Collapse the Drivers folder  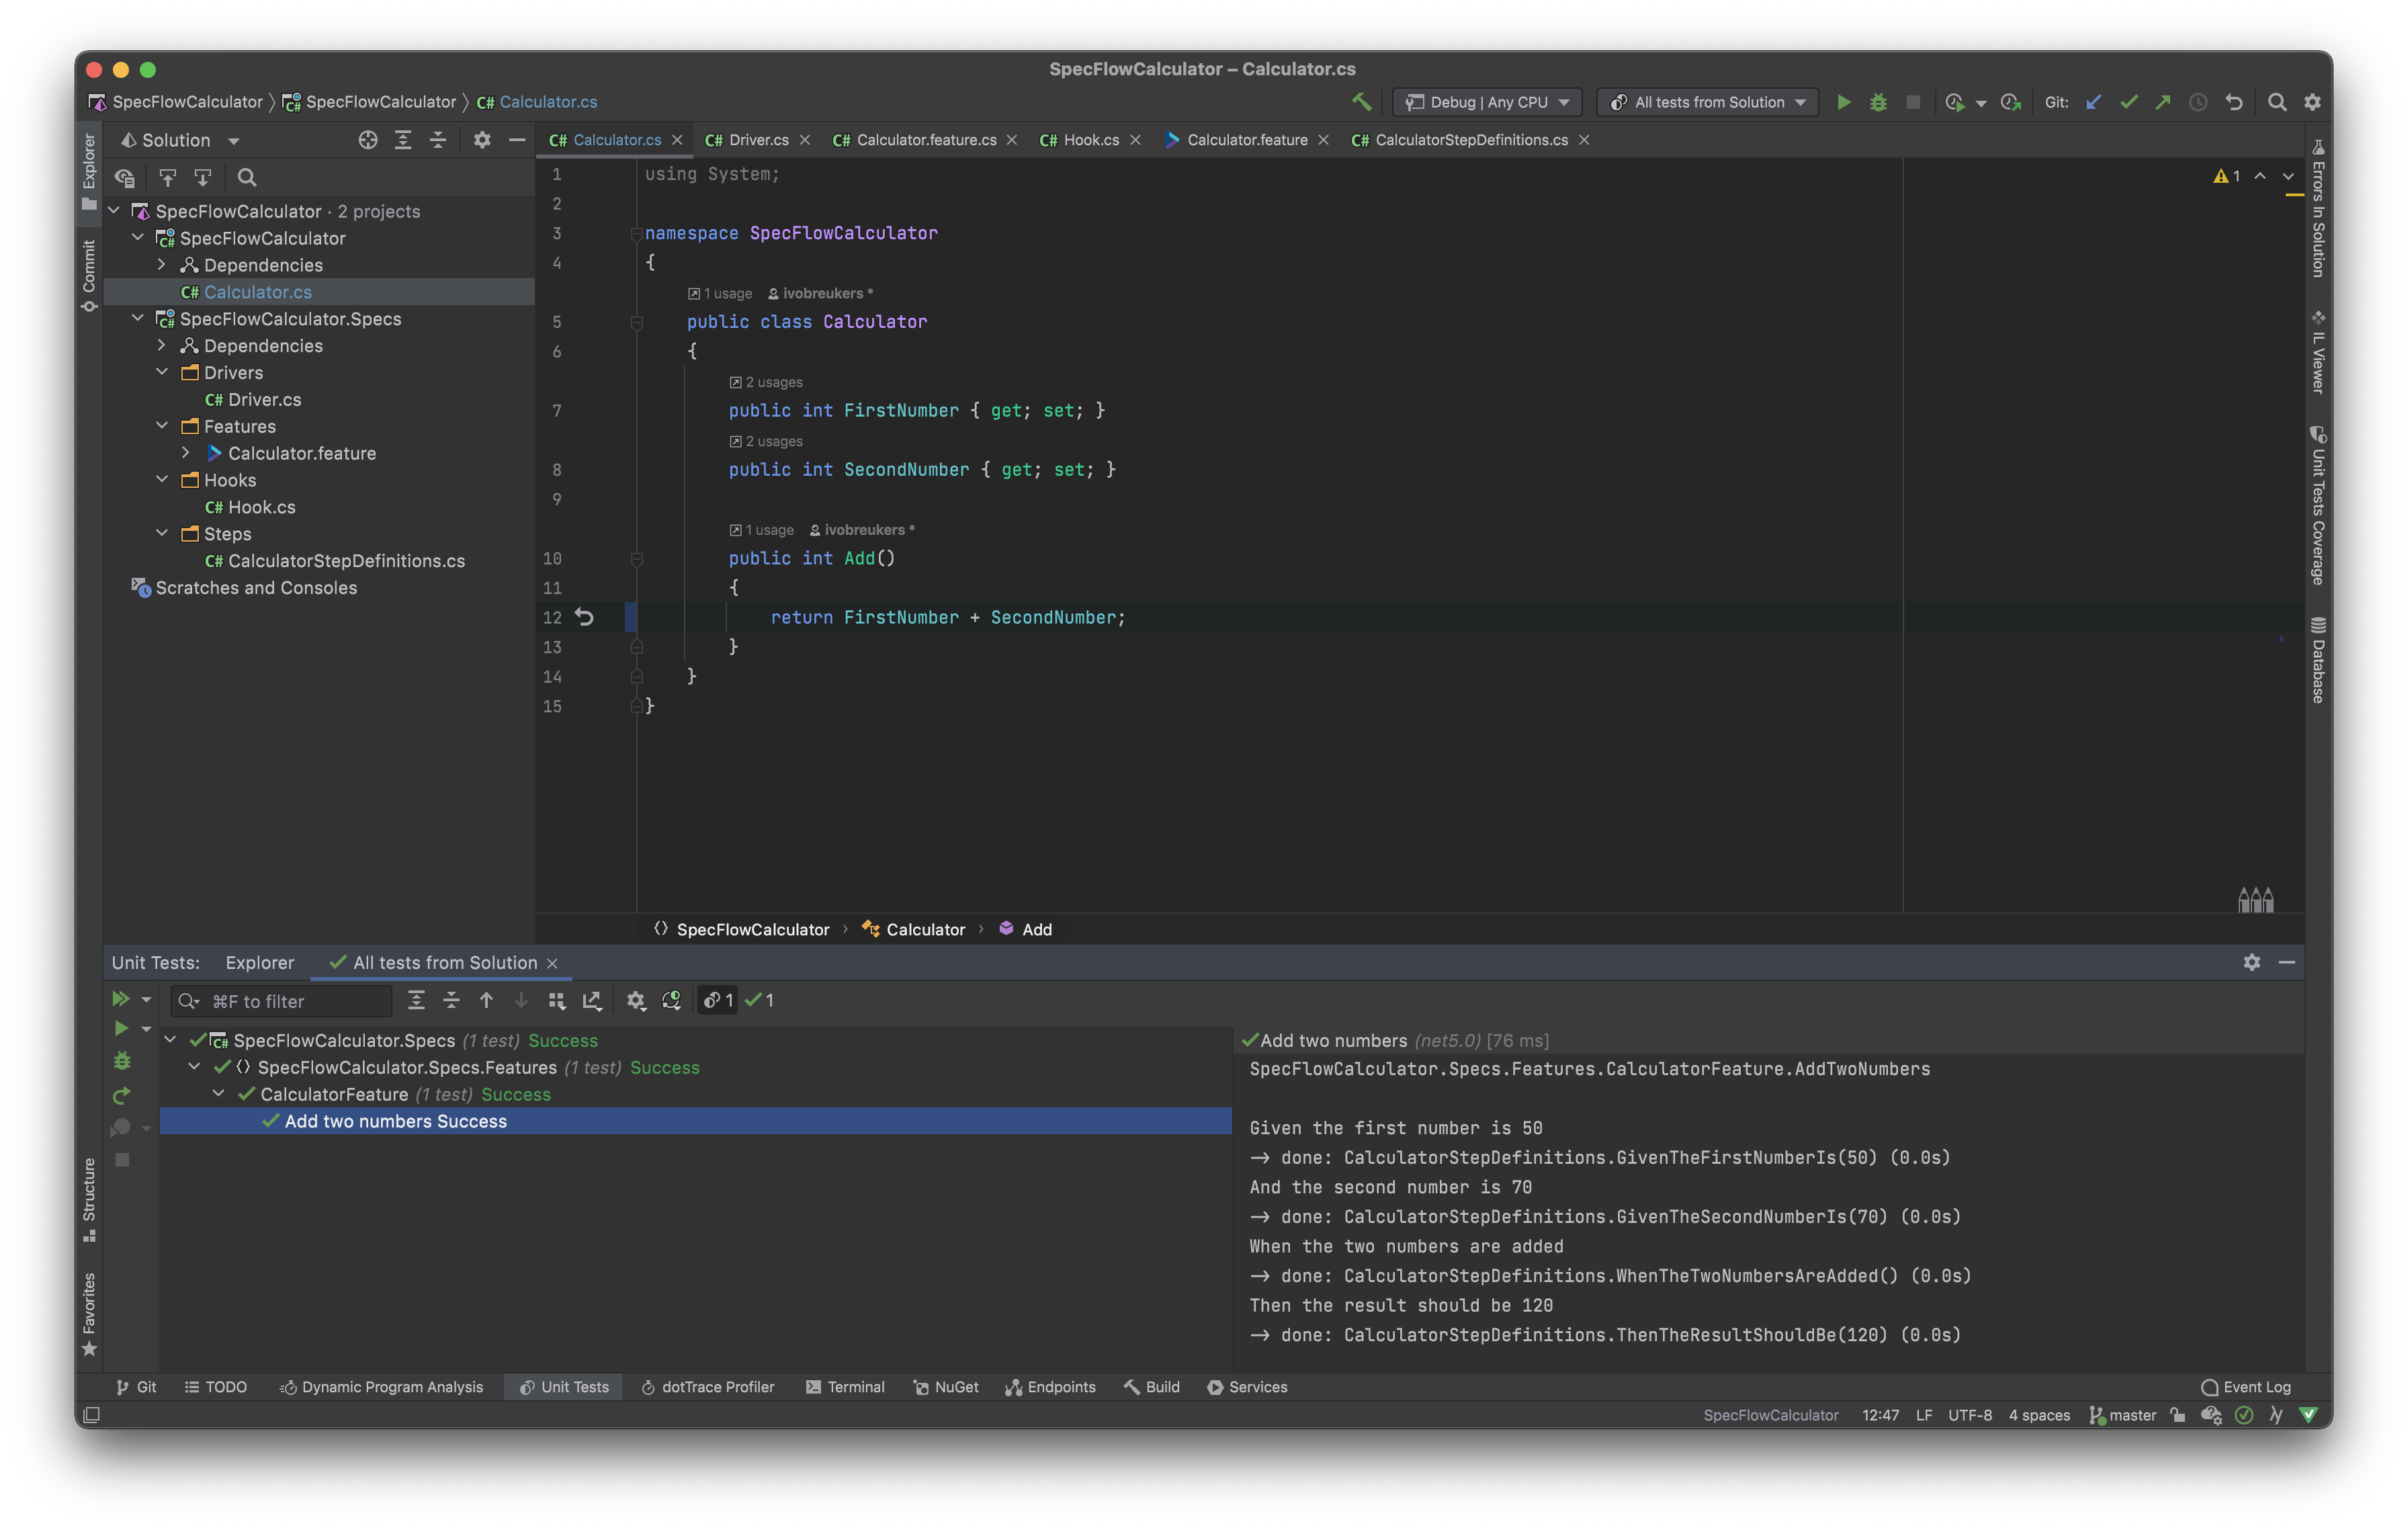pyautogui.click(x=162, y=372)
